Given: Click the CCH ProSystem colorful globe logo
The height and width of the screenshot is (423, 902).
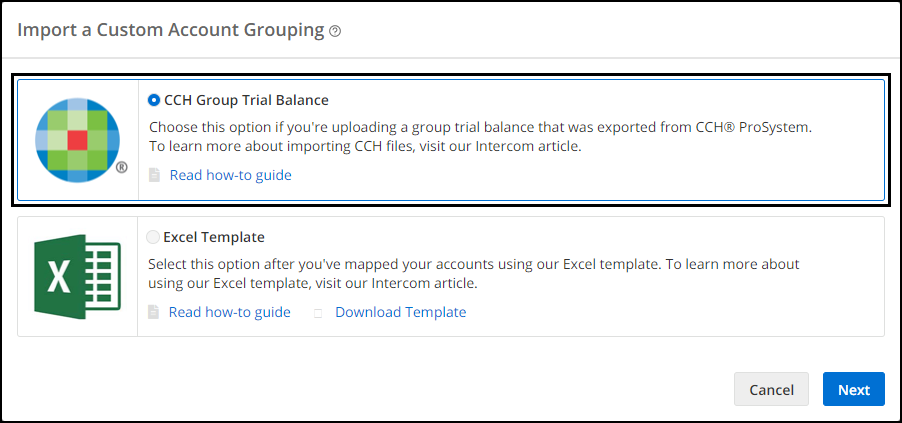Looking at the screenshot, I should pyautogui.click(x=78, y=140).
